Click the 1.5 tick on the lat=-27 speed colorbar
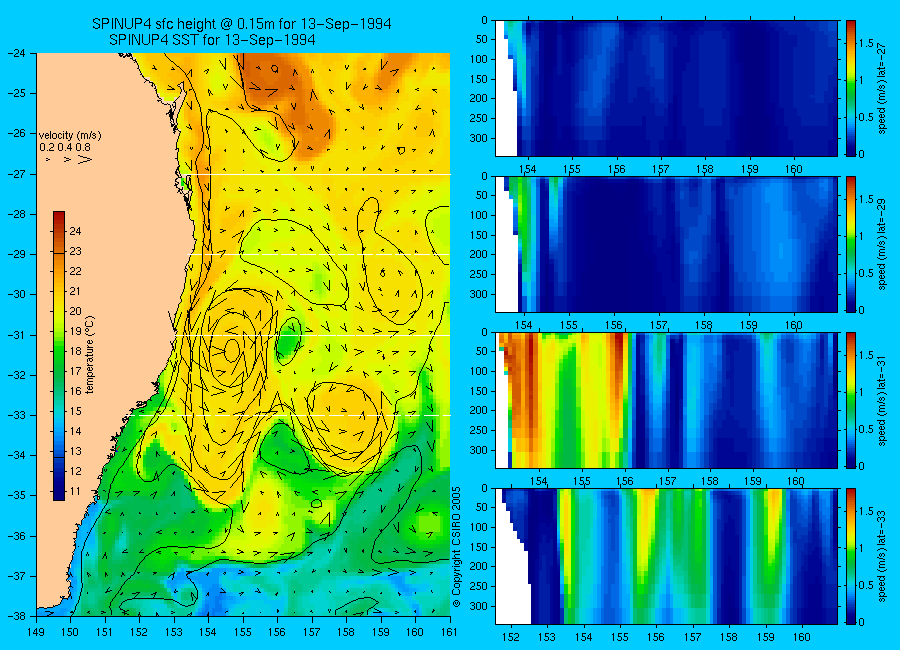This screenshot has height=650, width=900. [x=867, y=43]
